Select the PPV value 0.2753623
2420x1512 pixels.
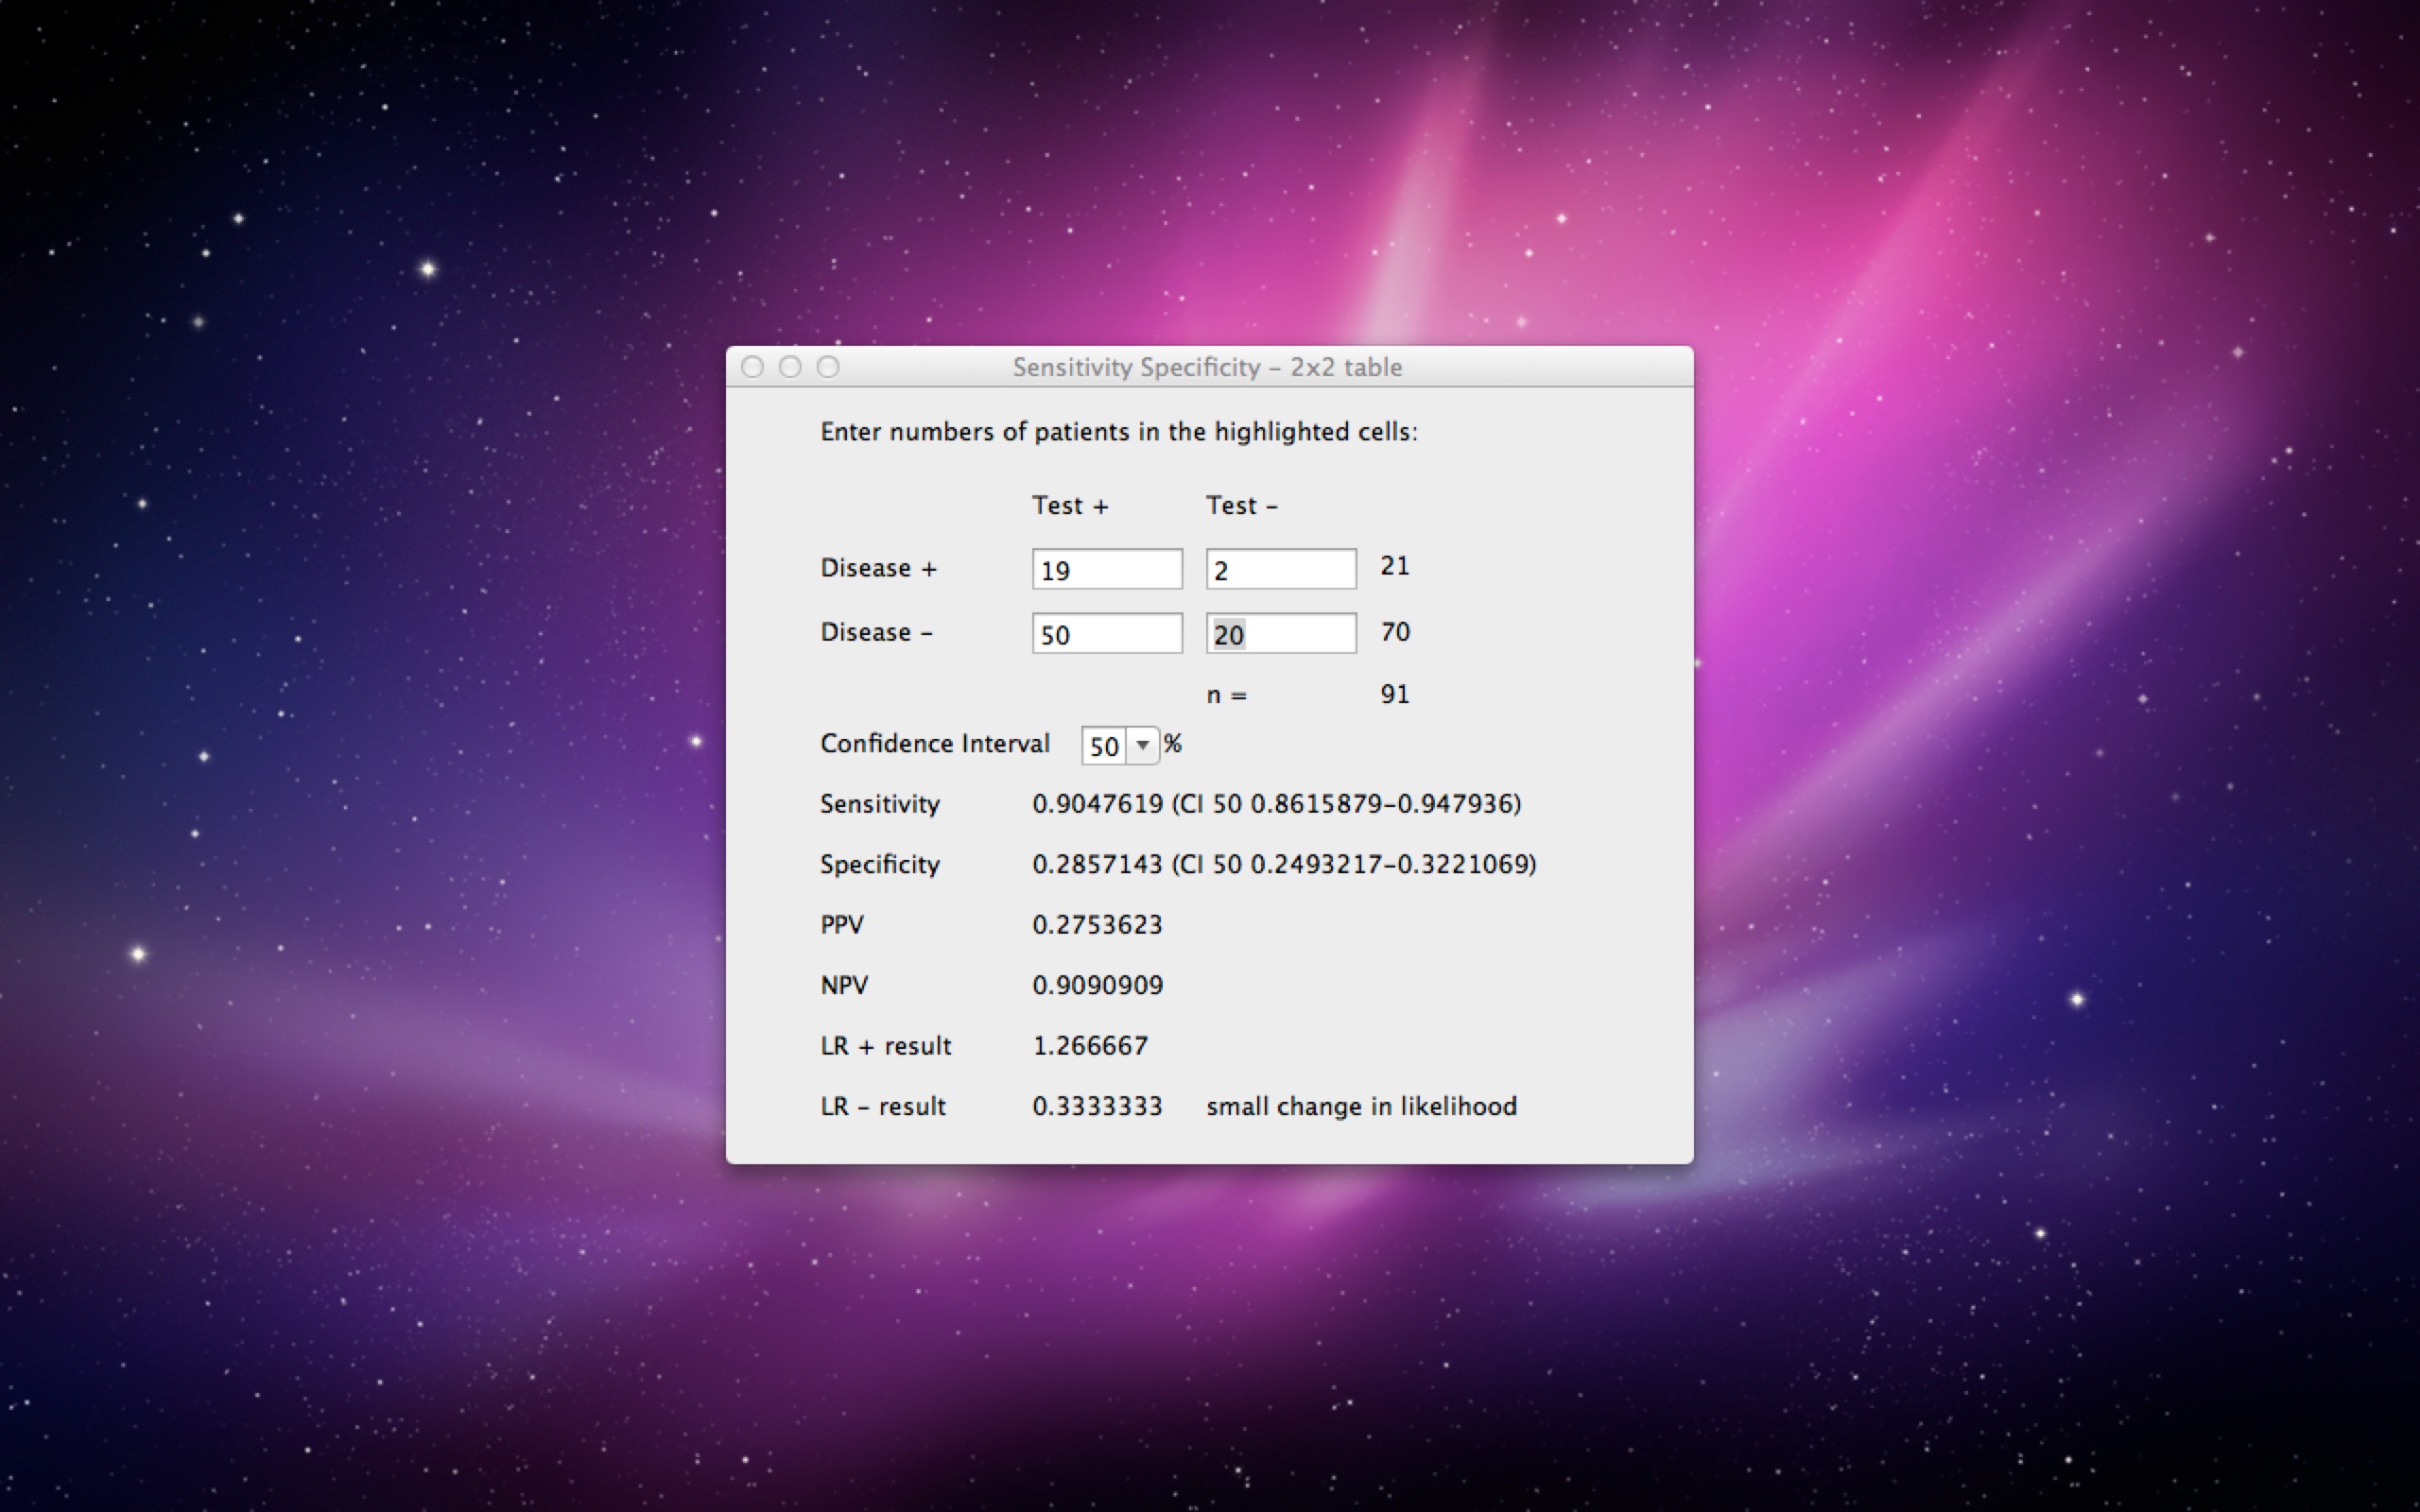point(1098,924)
